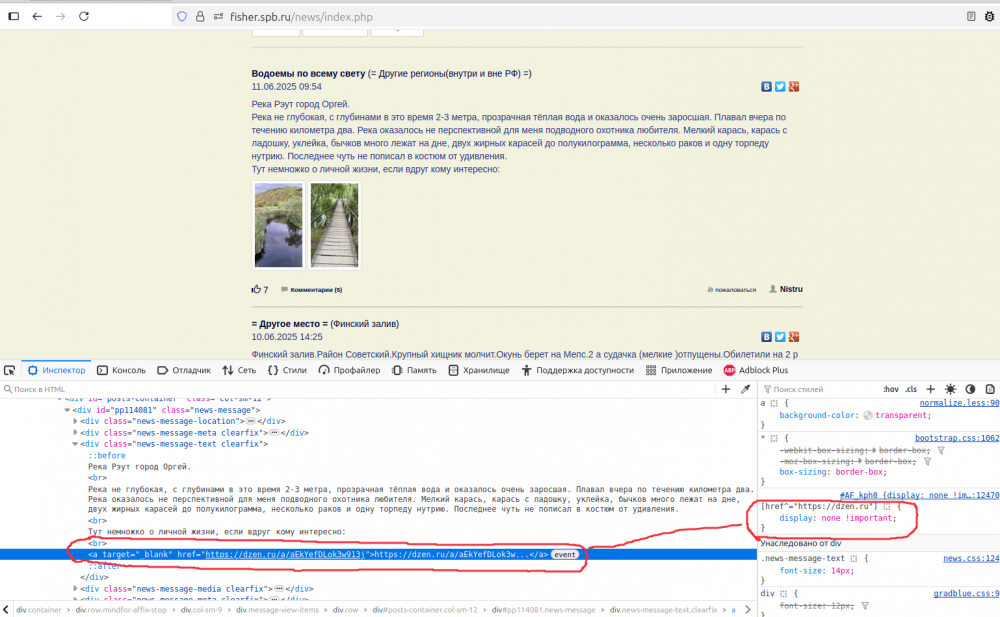Screen dimensions: 1000x617
Task: Collapse the div id="pp114081" node
Action: pos(67,410)
